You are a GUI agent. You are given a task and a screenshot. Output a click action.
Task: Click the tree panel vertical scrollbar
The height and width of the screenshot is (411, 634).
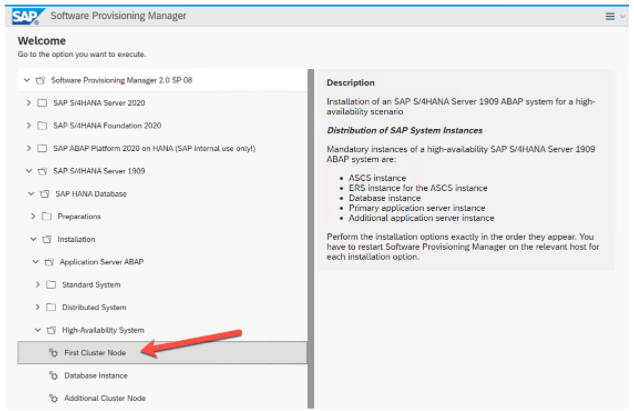click(310, 240)
